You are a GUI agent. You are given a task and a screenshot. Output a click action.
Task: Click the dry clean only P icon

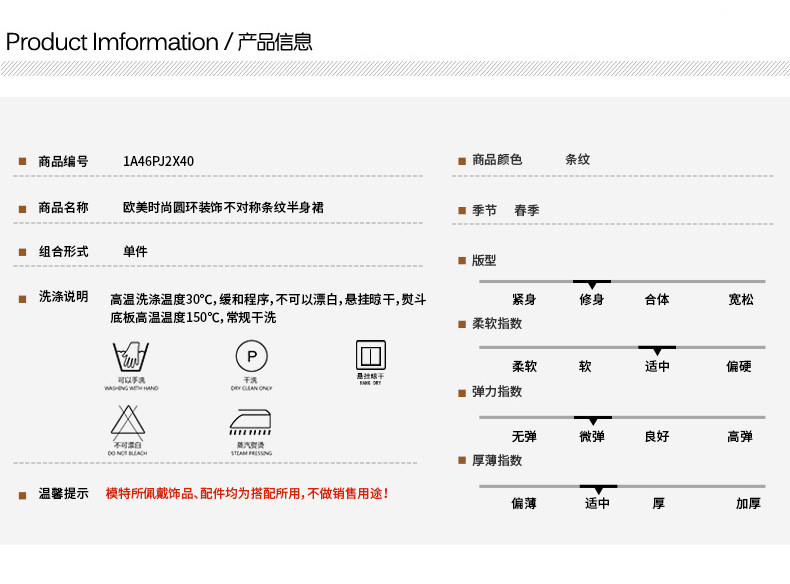click(x=251, y=356)
